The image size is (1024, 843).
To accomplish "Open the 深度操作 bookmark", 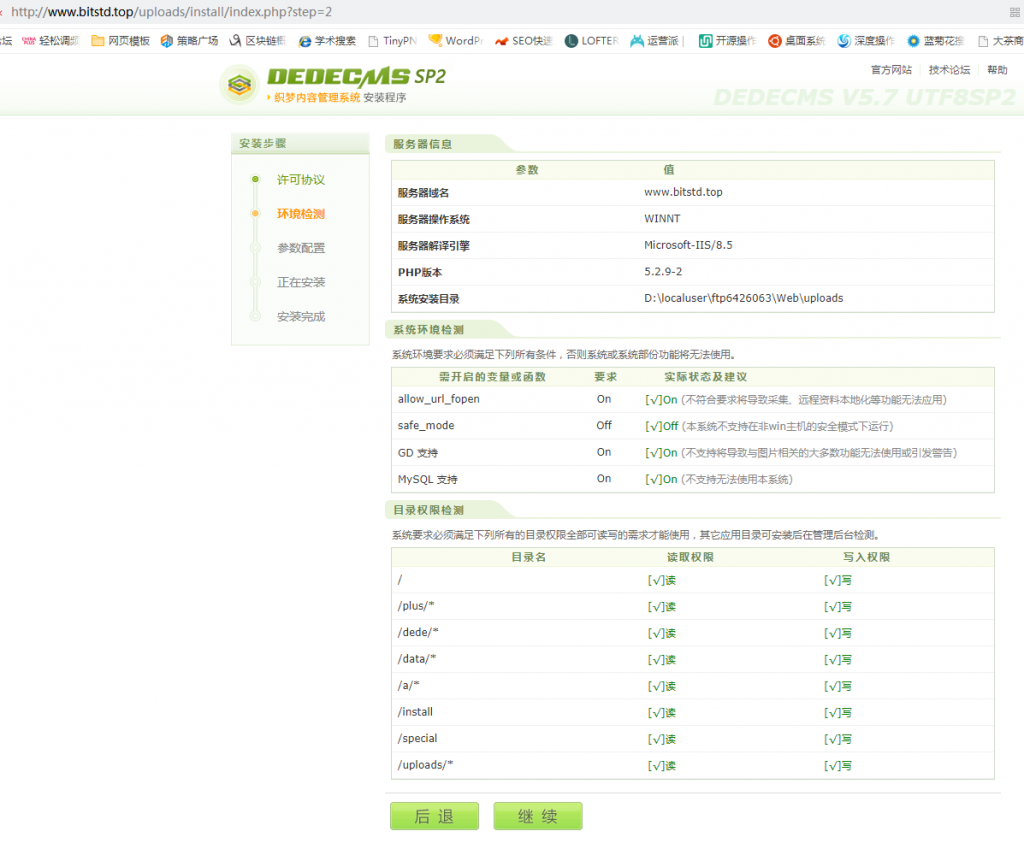I will tap(866, 40).
